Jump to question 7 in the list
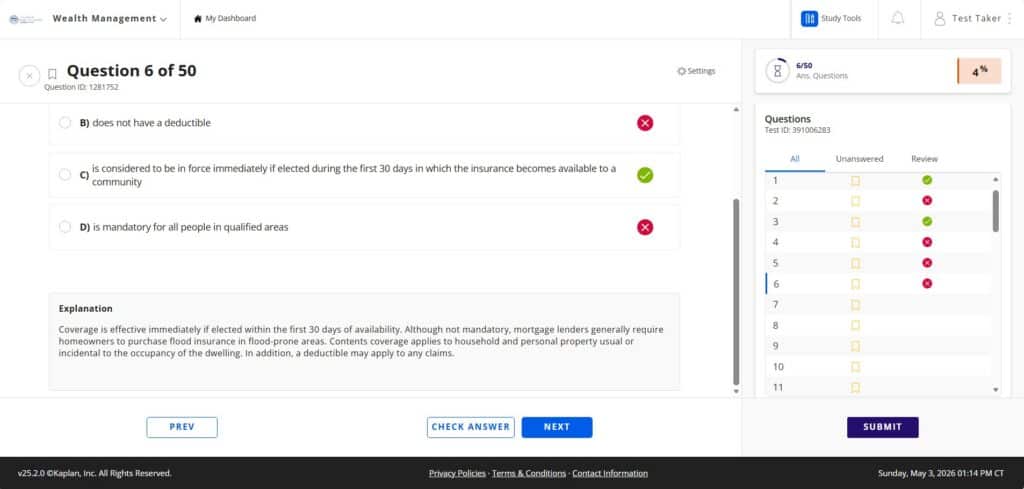The width and height of the screenshot is (1024, 489). (775, 304)
